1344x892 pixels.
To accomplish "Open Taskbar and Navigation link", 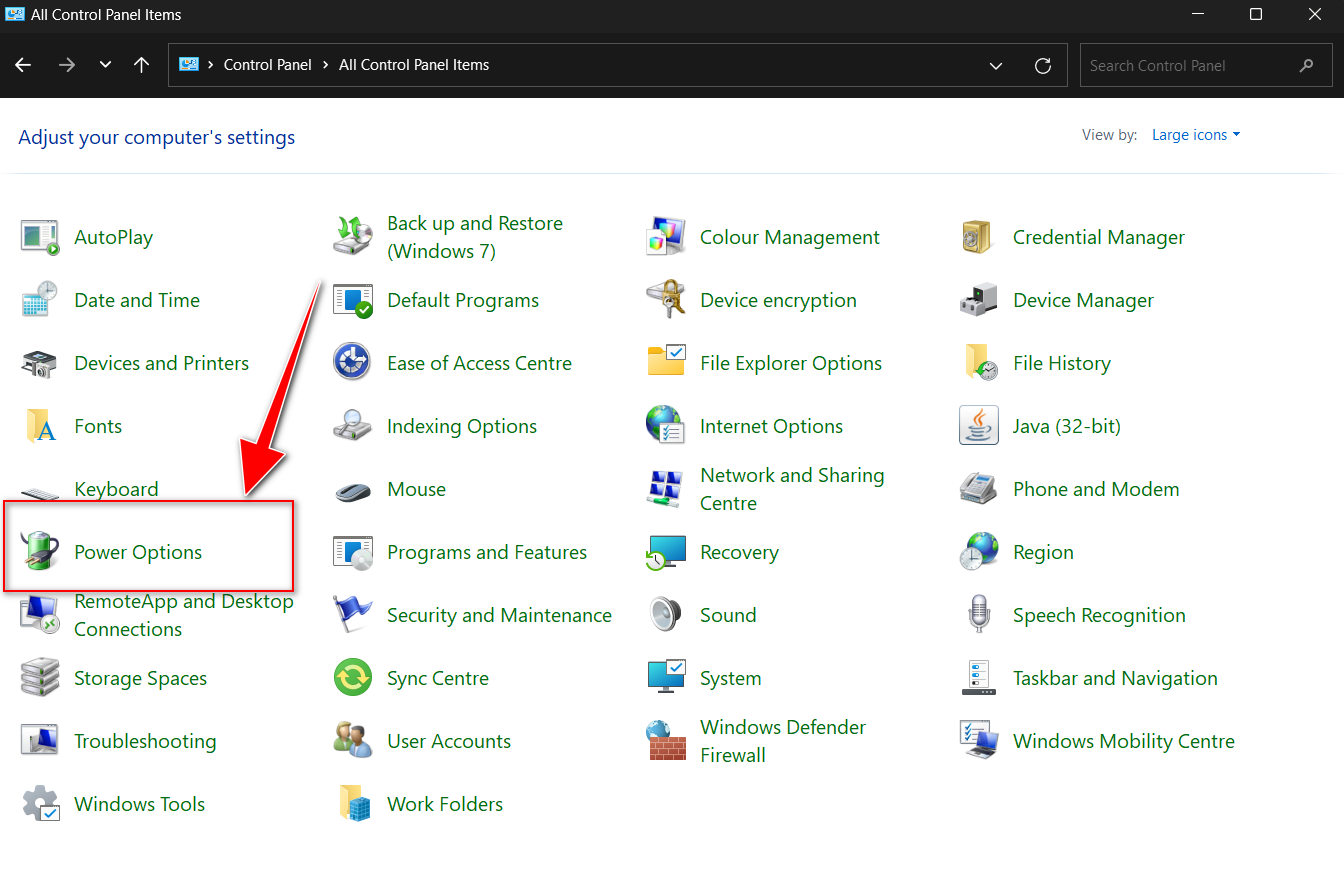I will tap(1115, 679).
